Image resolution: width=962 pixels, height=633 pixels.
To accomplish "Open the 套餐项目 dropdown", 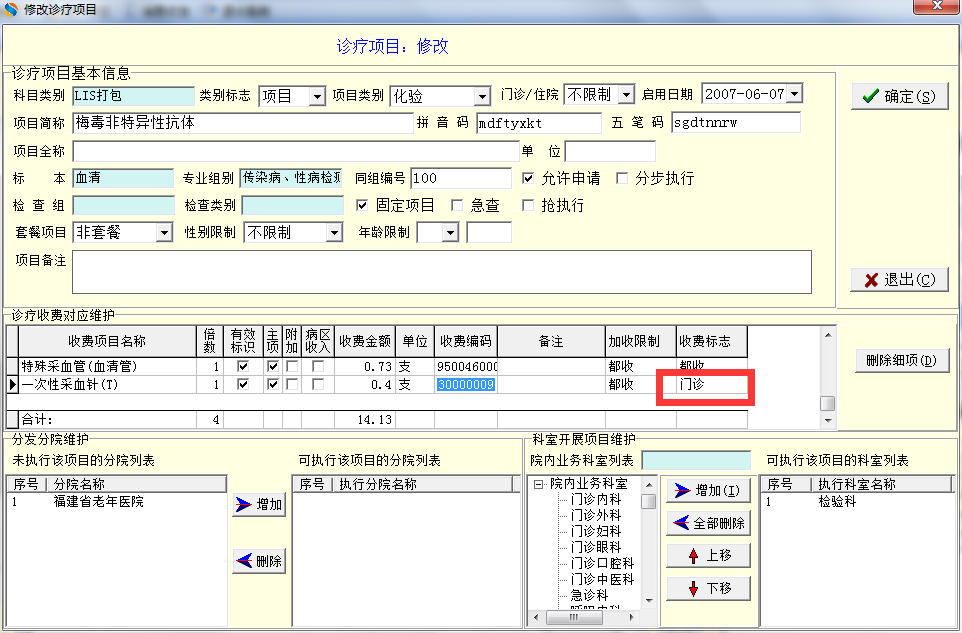I will click(164, 232).
